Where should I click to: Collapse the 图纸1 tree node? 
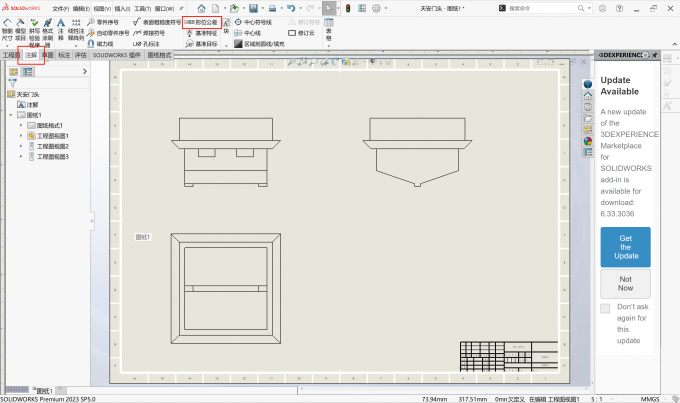pyautogui.click(x=11, y=115)
